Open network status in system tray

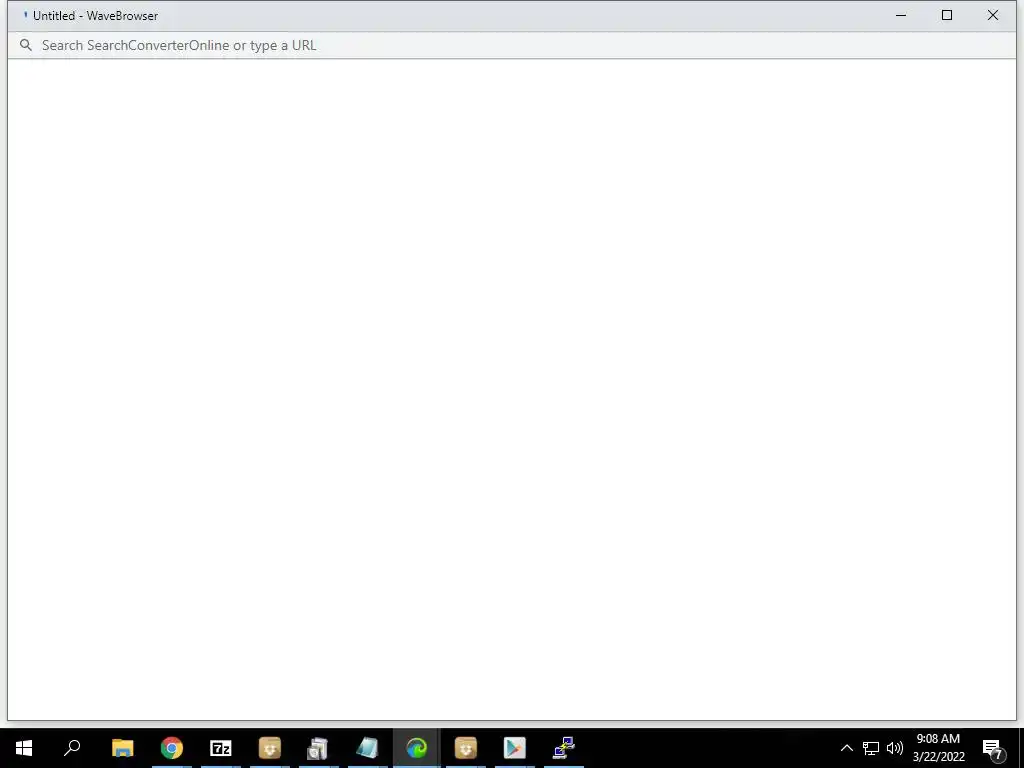[871, 748]
